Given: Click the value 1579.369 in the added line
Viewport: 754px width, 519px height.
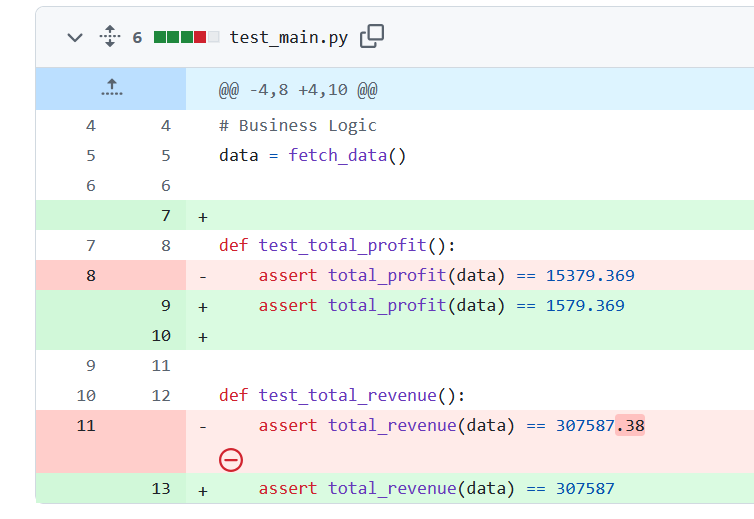Looking at the screenshot, I should tap(585, 305).
